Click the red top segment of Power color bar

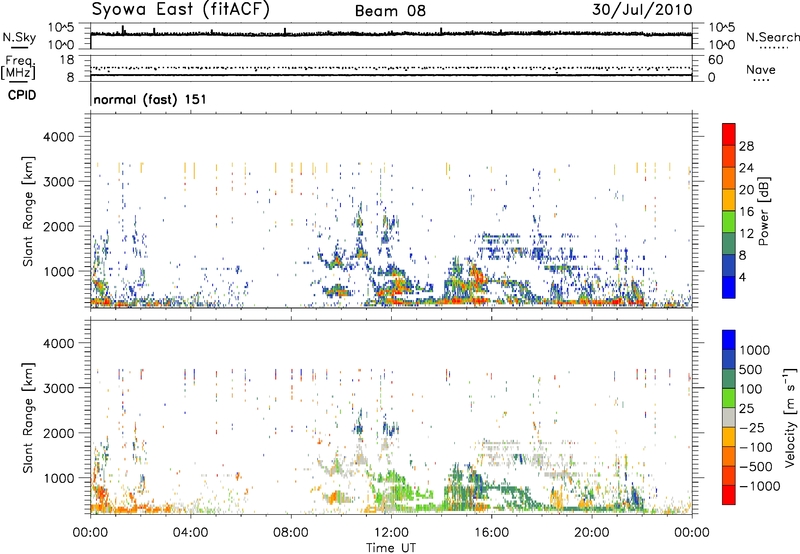tap(729, 135)
